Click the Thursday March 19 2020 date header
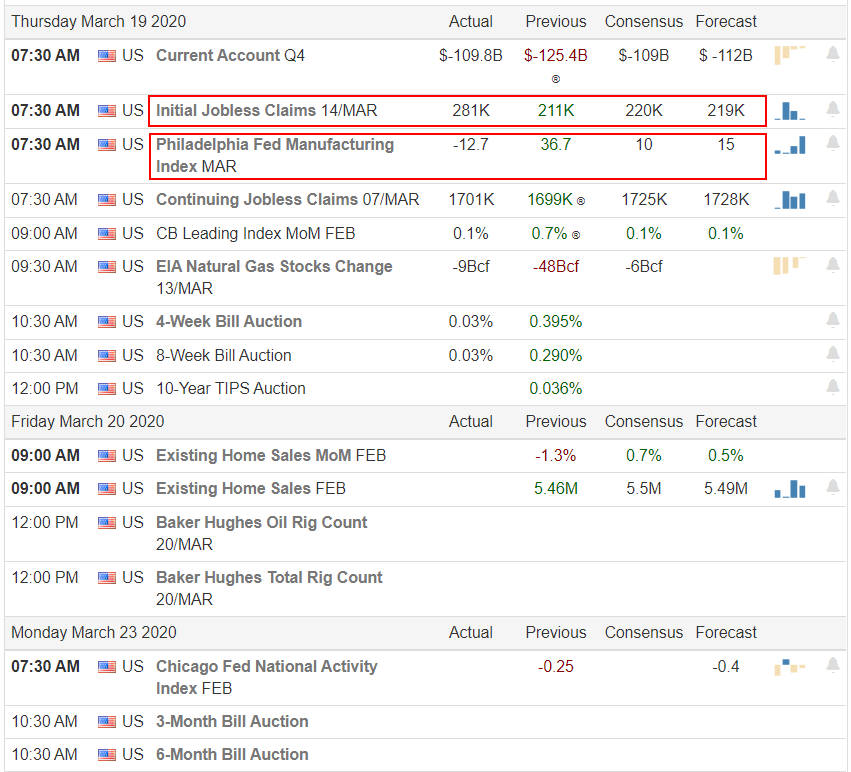This screenshot has width=851, height=772. 98,21
